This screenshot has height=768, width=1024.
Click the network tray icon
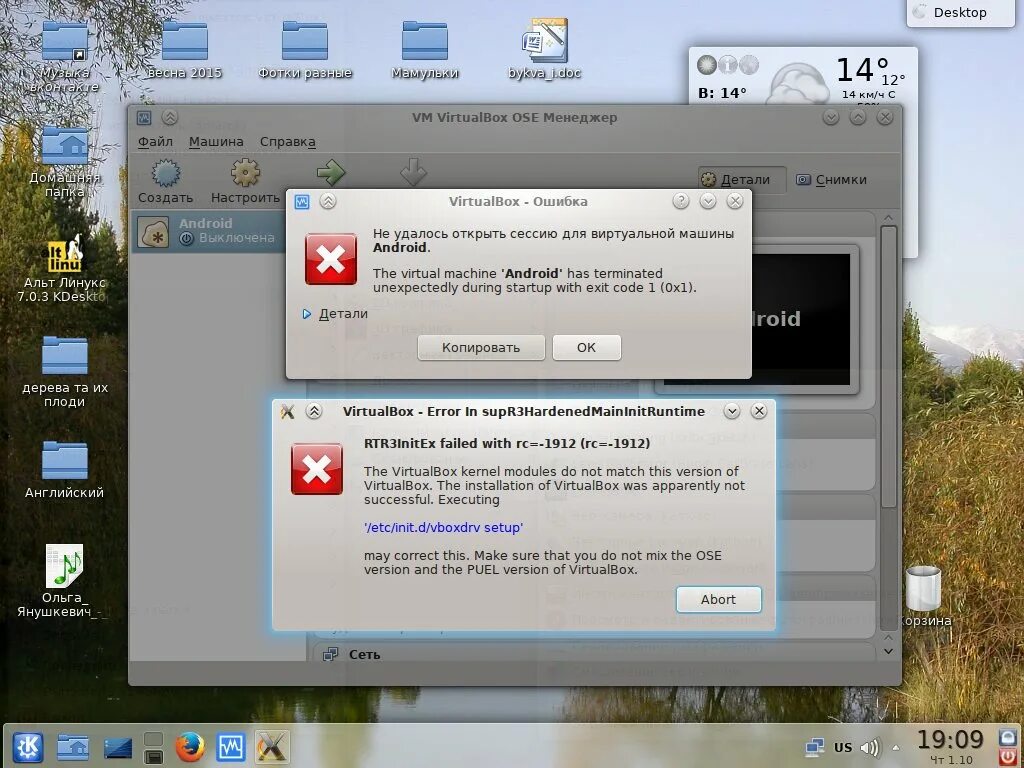pyautogui.click(x=814, y=747)
